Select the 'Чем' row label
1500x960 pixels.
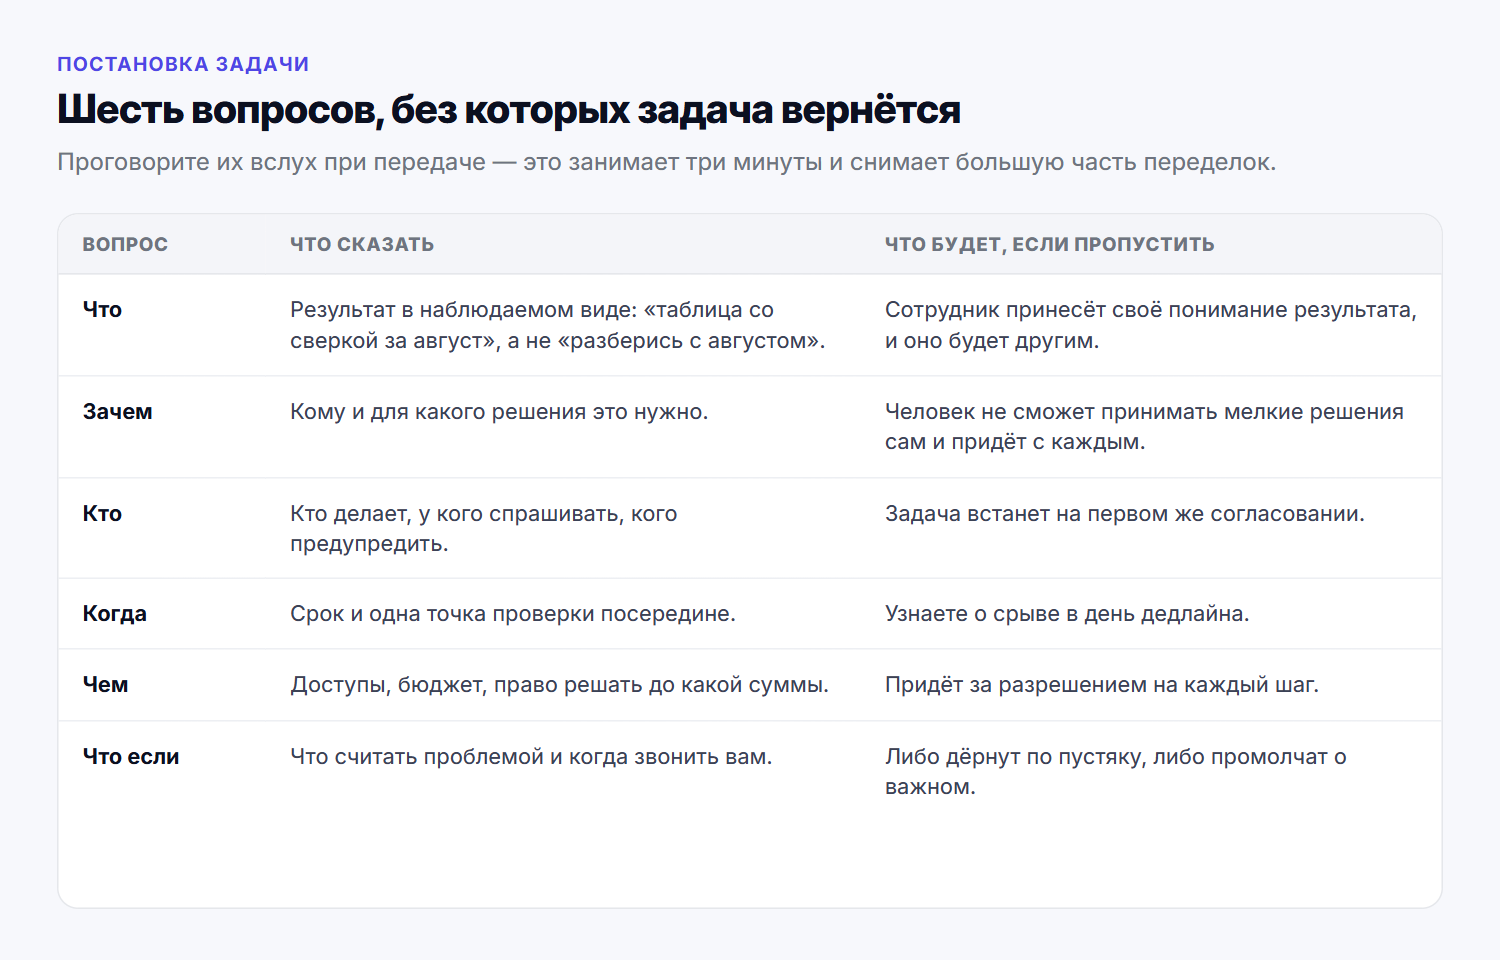[x=105, y=685]
